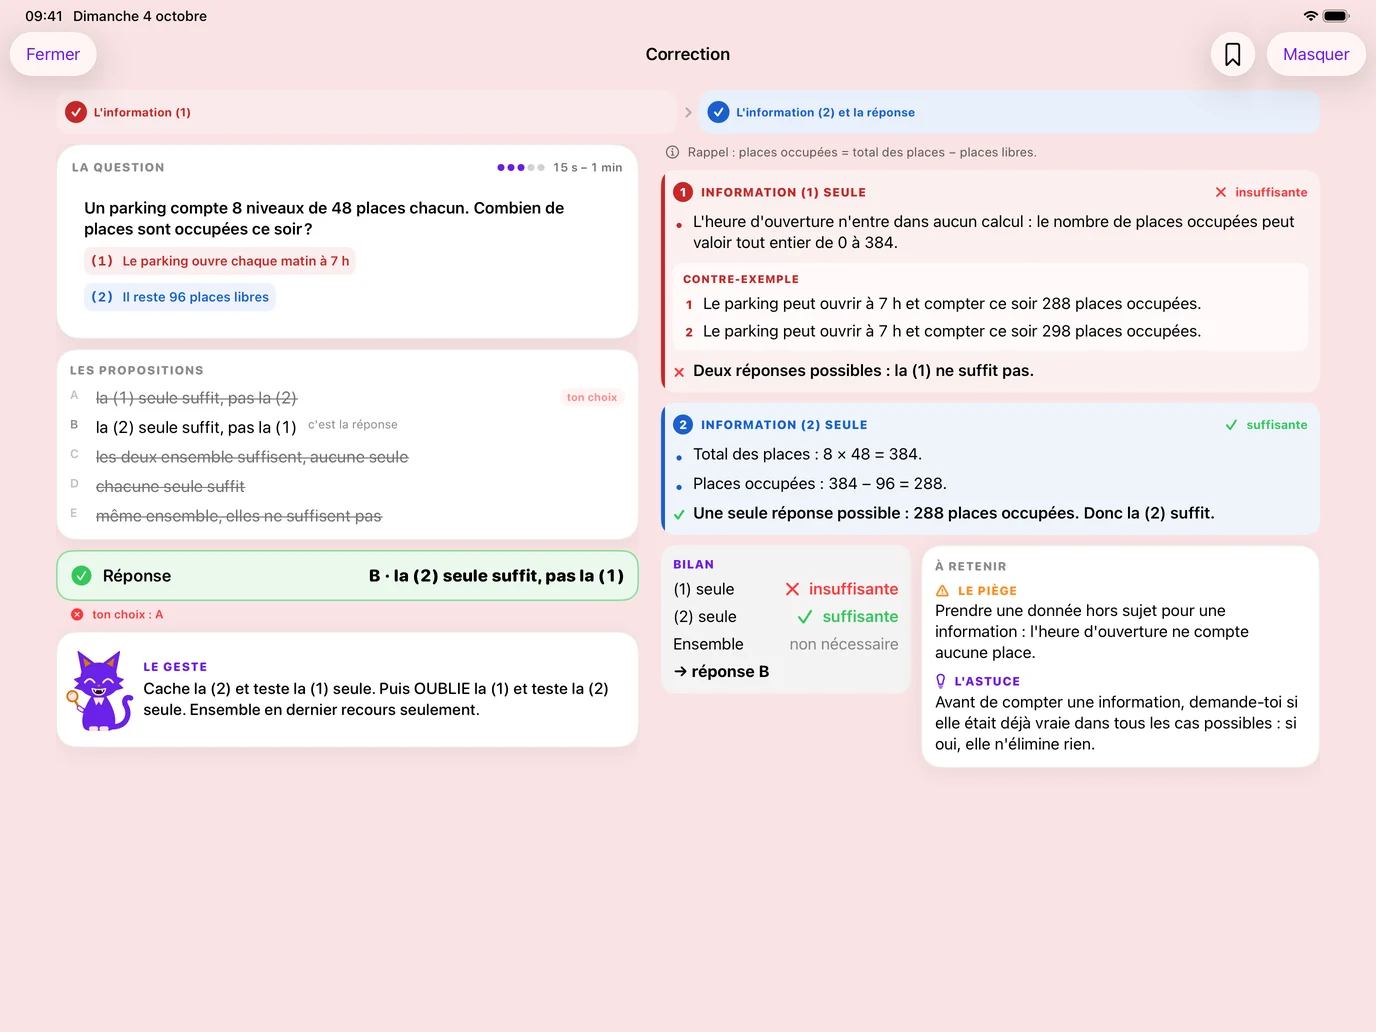The height and width of the screenshot is (1032, 1376).
Task: Click the red number 1 badge of Information (1) seule
Action: coord(683,192)
